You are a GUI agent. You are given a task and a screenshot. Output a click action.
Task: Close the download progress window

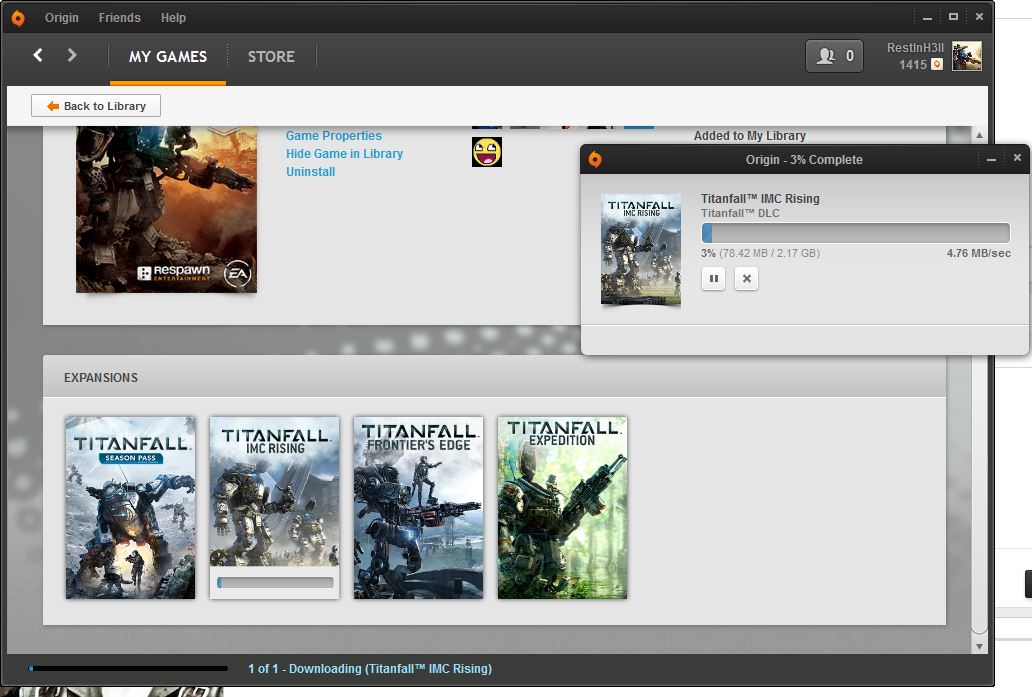[1017, 158]
